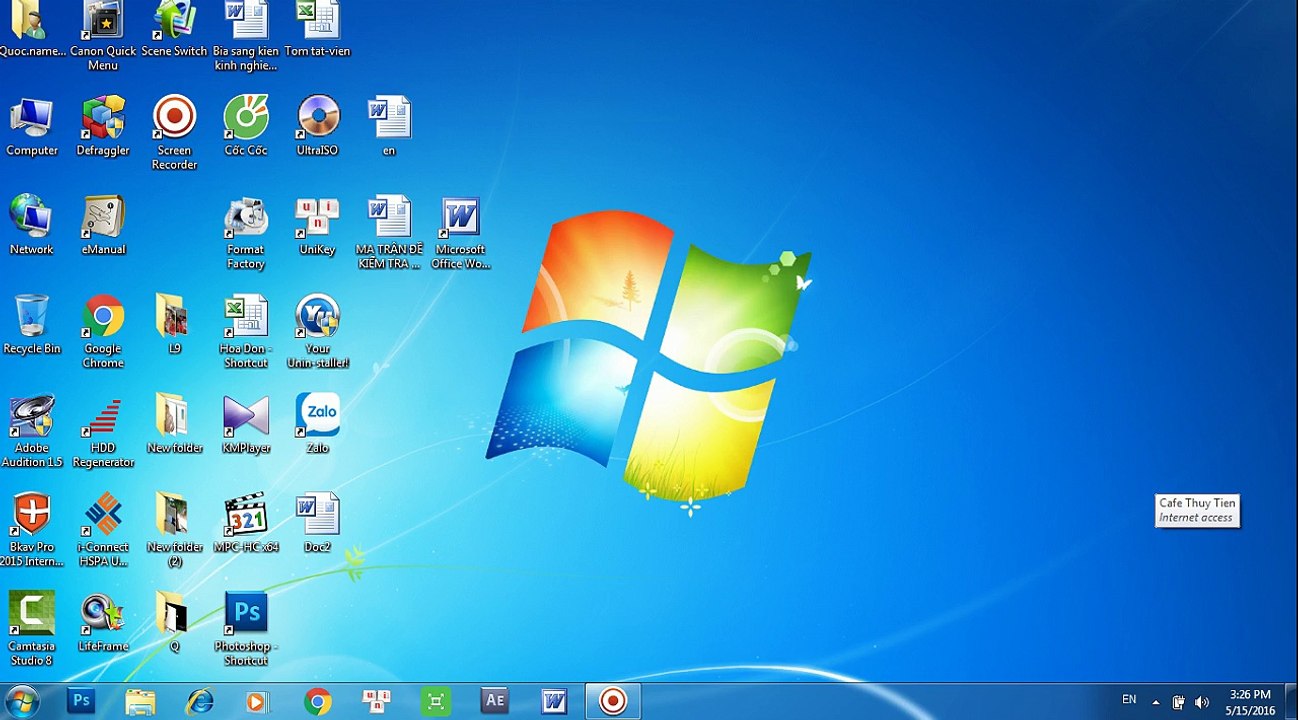Select the Bia sang kien Word document
Image resolution: width=1298 pixels, height=720 pixels.
(x=246, y=36)
